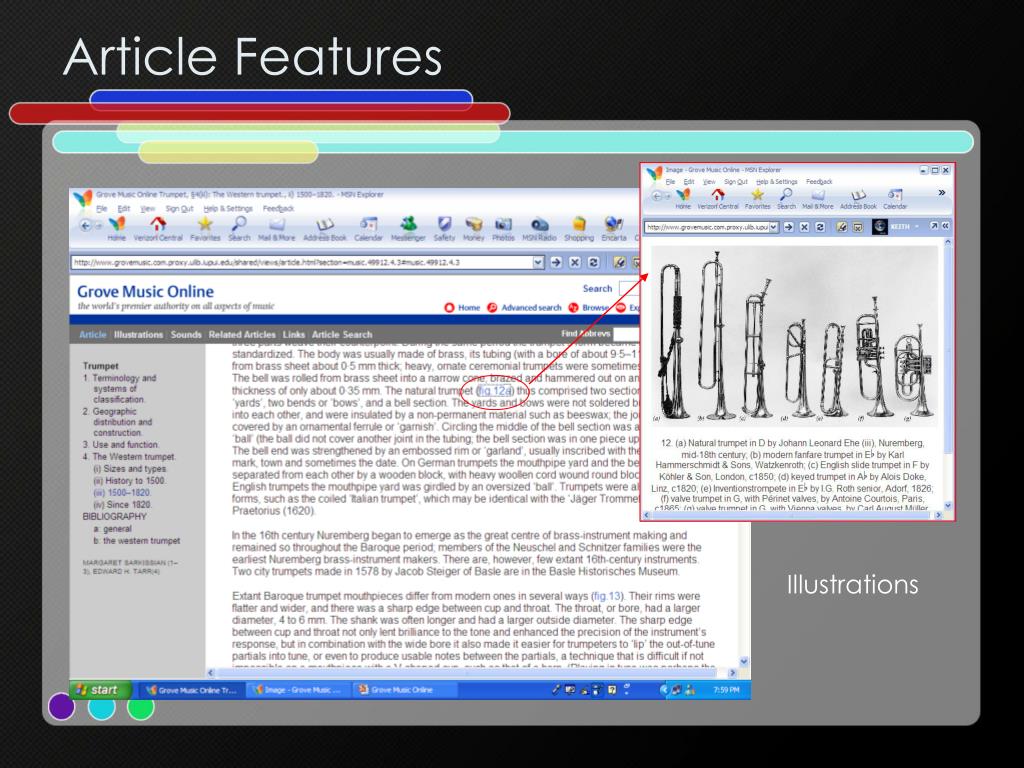The width and height of the screenshot is (1024, 768).
Task: Open Calendar in Image window toolbar
Action: click(x=895, y=199)
